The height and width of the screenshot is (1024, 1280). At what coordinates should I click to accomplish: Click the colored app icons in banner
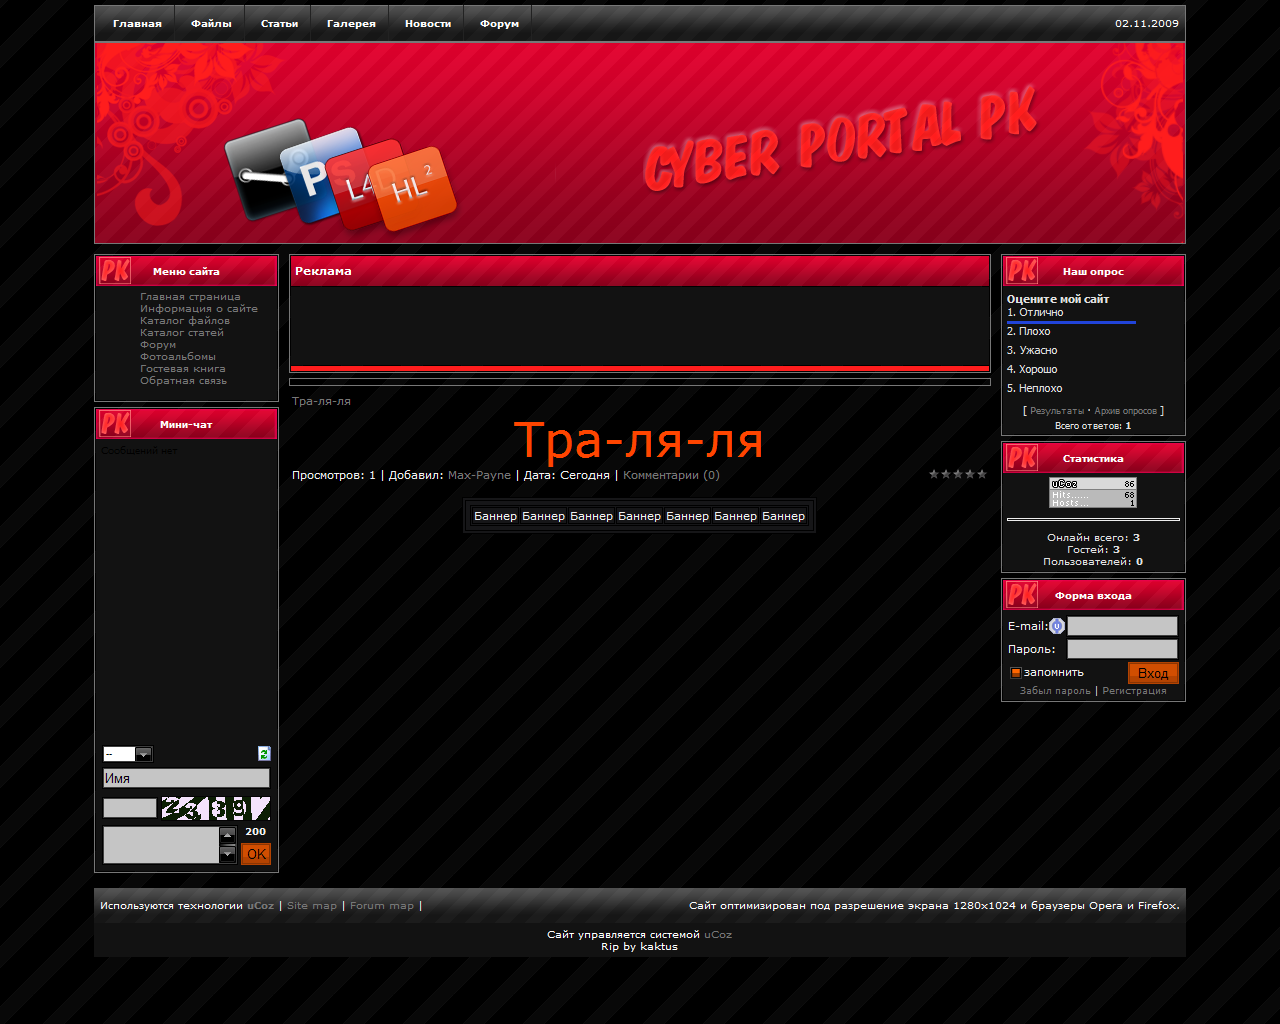coord(340,176)
